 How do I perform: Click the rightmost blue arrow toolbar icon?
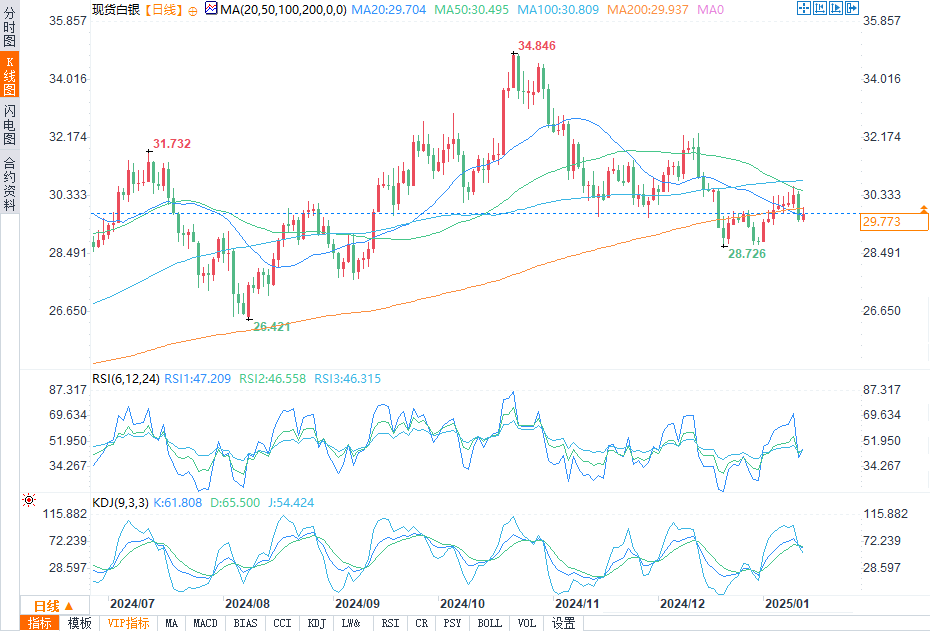coord(853,9)
